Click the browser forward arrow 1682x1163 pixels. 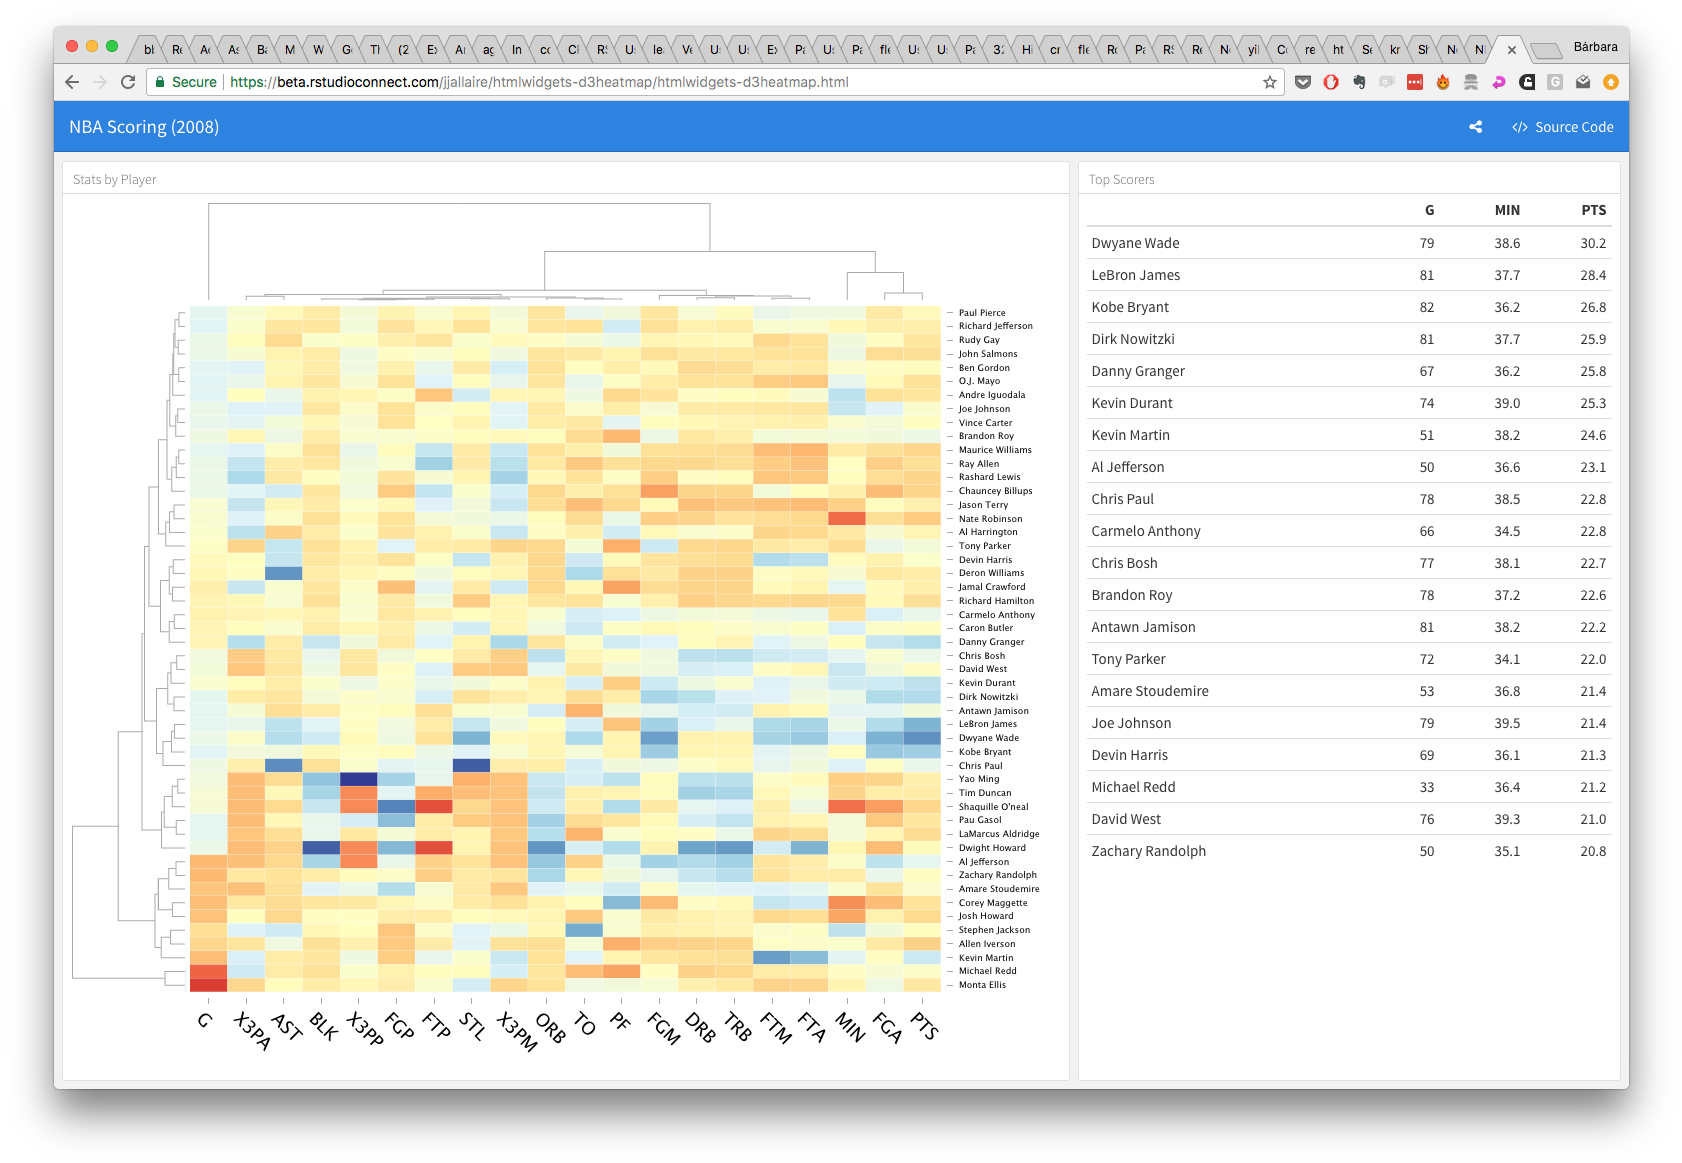click(99, 82)
